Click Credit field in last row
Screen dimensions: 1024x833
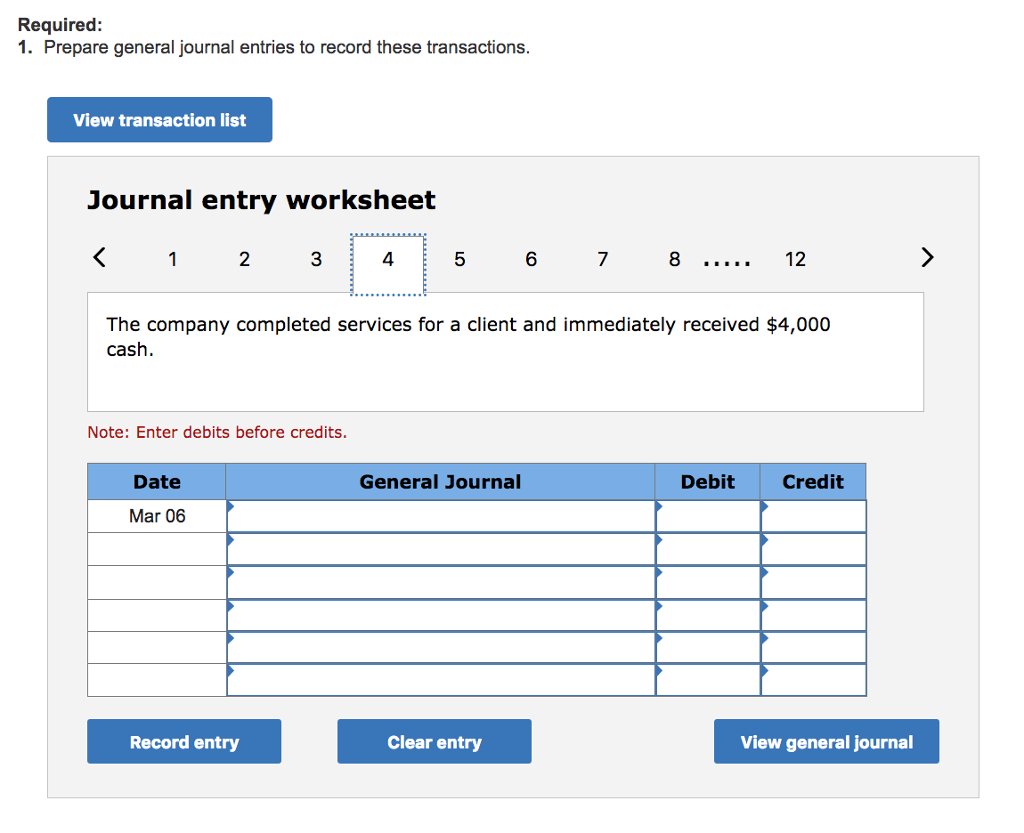(814, 680)
